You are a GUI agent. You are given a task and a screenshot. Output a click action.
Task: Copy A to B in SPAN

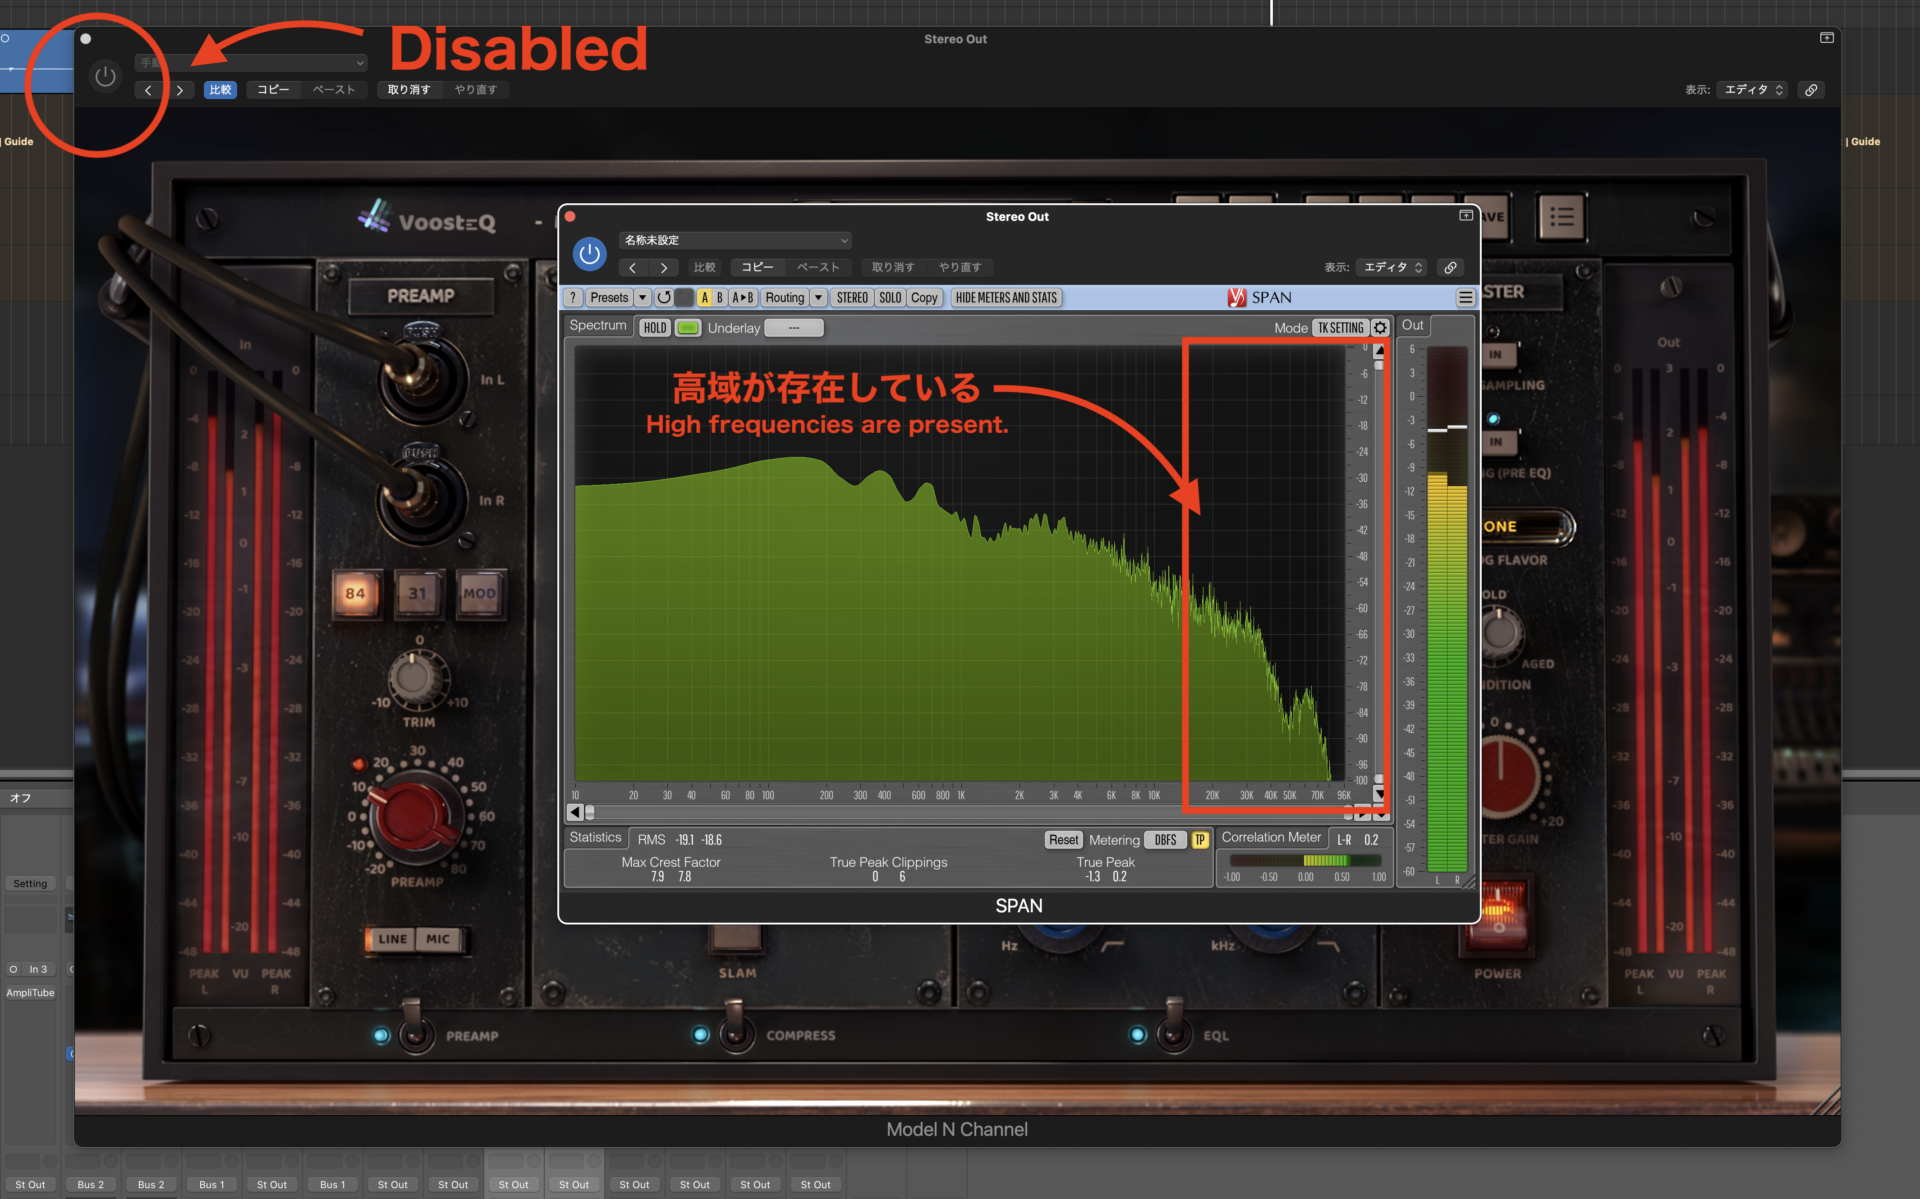(x=743, y=298)
